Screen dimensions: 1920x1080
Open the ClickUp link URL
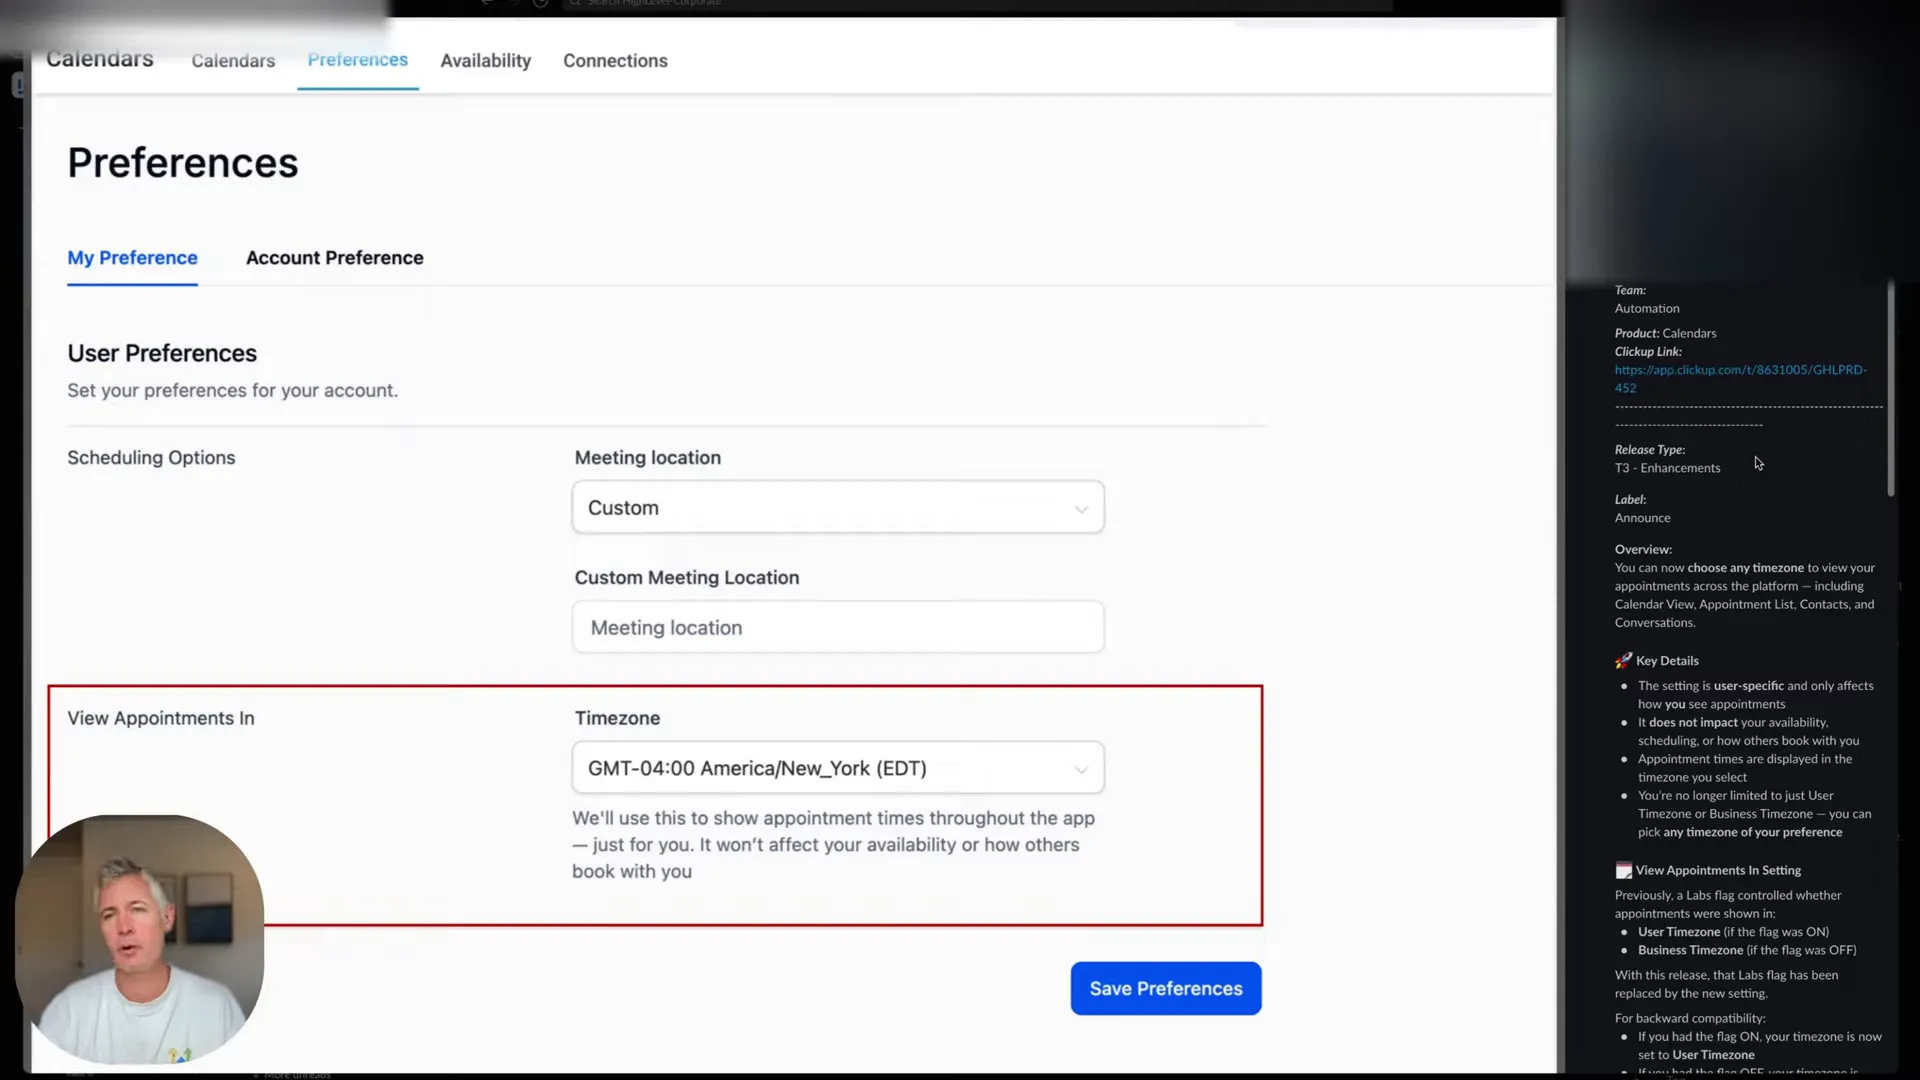coord(1740,379)
